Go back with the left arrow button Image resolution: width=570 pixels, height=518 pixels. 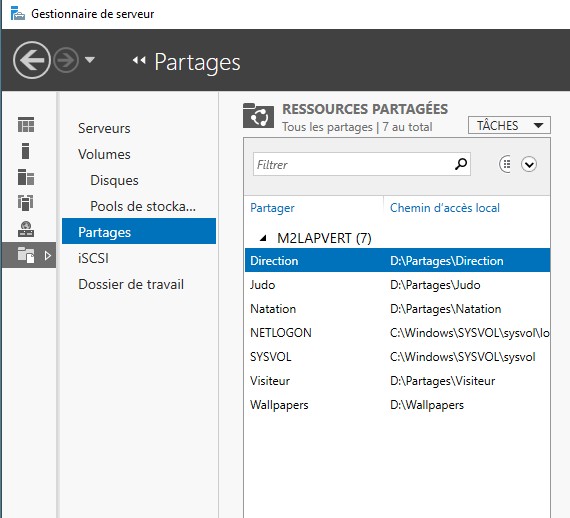(32, 60)
